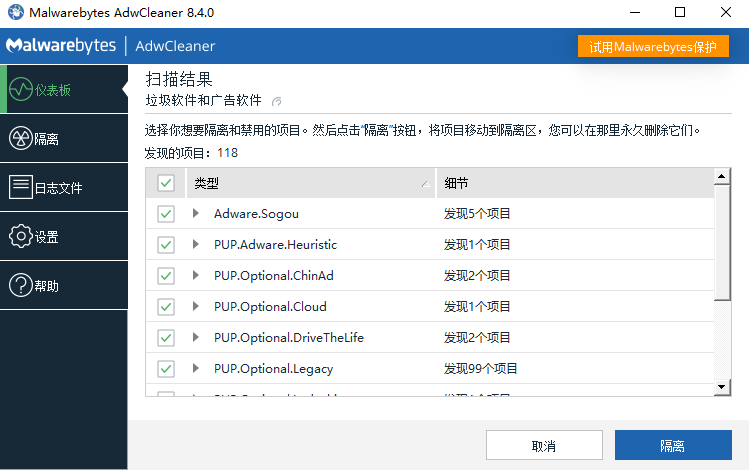
Task: Expand the PUP.Optional.ChinAd row
Action: point(196,276)
